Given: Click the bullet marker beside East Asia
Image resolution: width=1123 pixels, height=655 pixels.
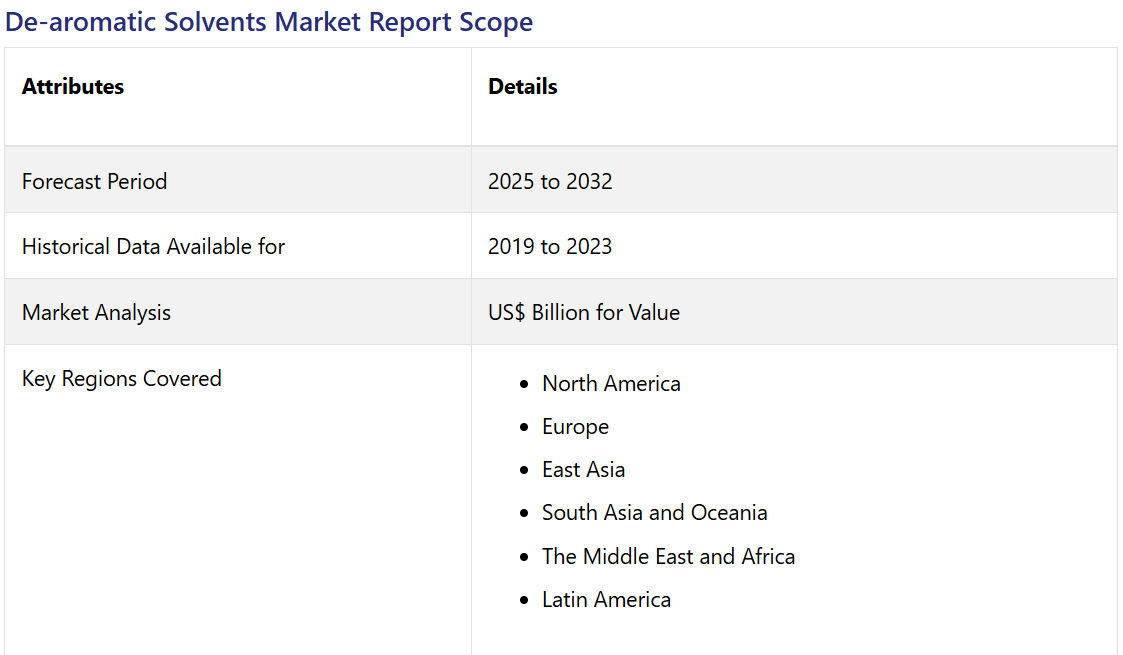Looking at the screenshot, I should (524, 471).
